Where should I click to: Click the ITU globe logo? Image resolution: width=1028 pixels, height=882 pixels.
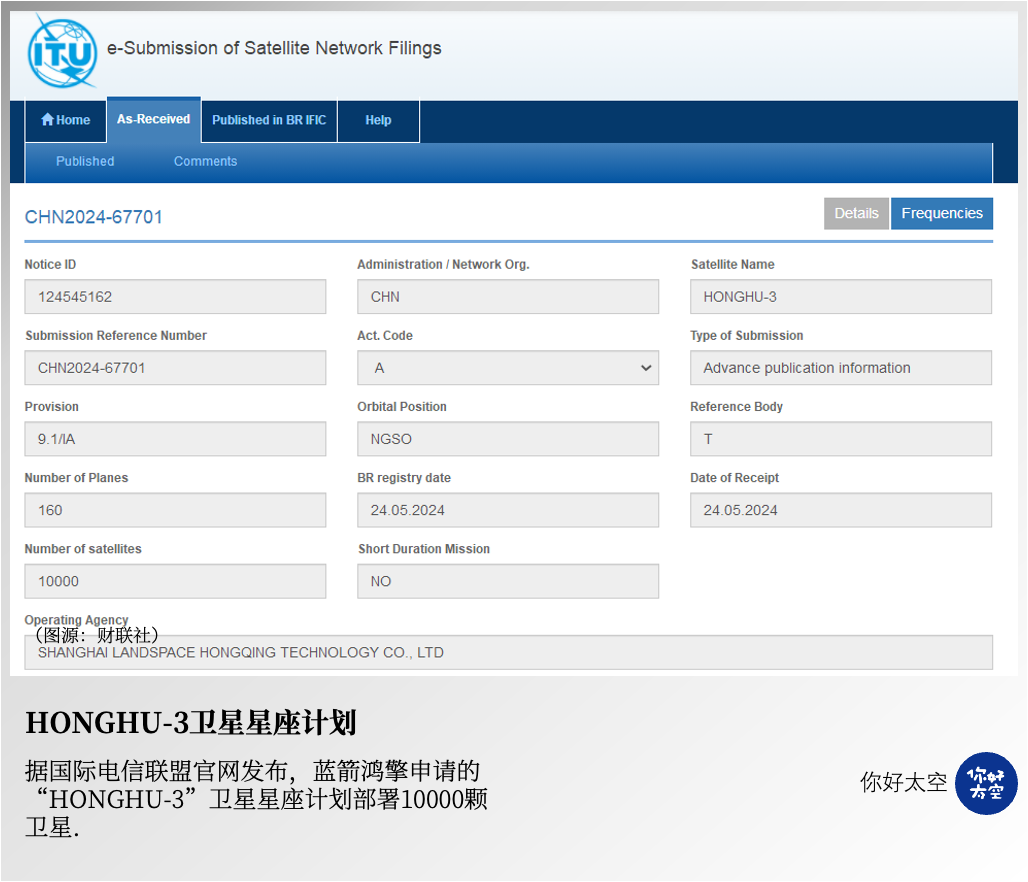62,52
